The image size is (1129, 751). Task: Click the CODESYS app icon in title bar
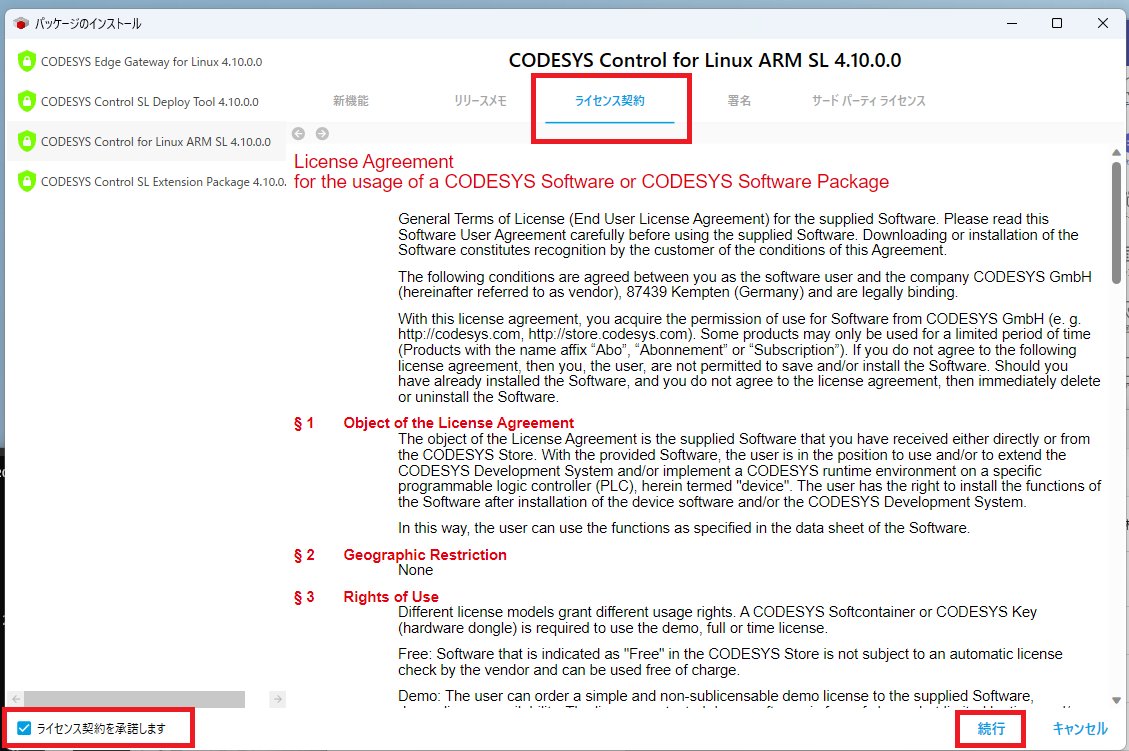[x=20, y=23]
